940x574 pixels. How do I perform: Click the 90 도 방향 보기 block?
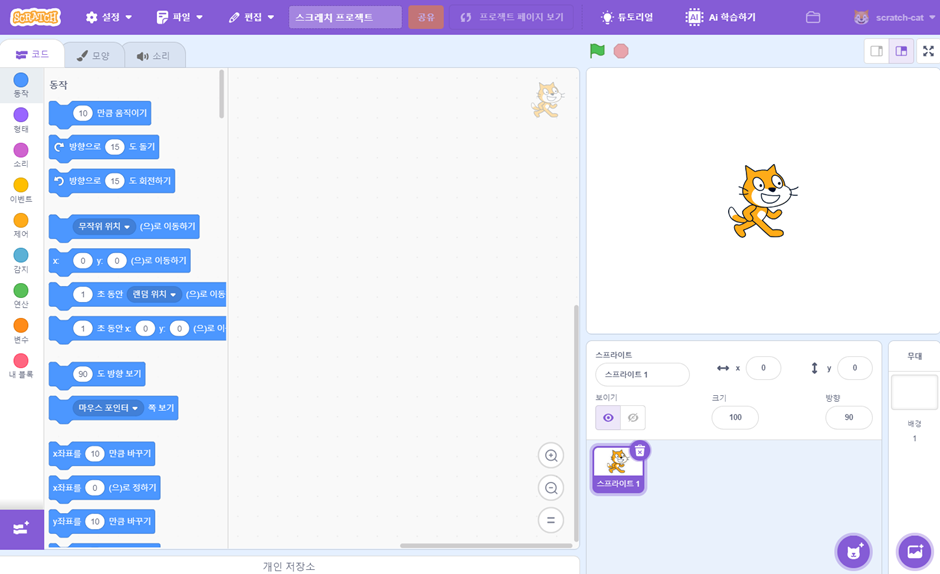click(x=97, y=374)
